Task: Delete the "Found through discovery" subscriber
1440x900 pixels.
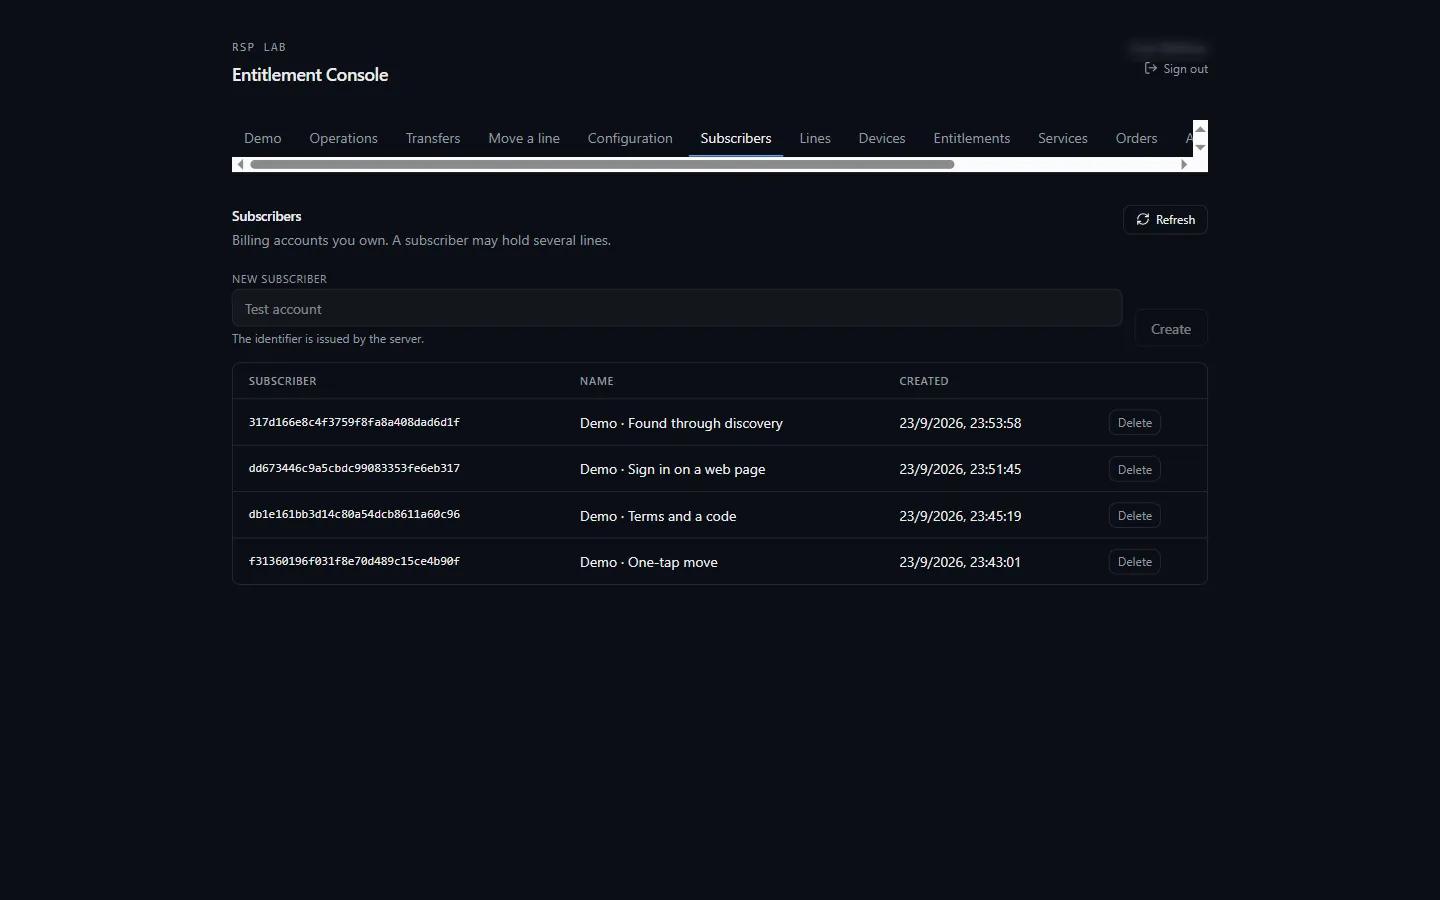Action: tap(1135, 423)
